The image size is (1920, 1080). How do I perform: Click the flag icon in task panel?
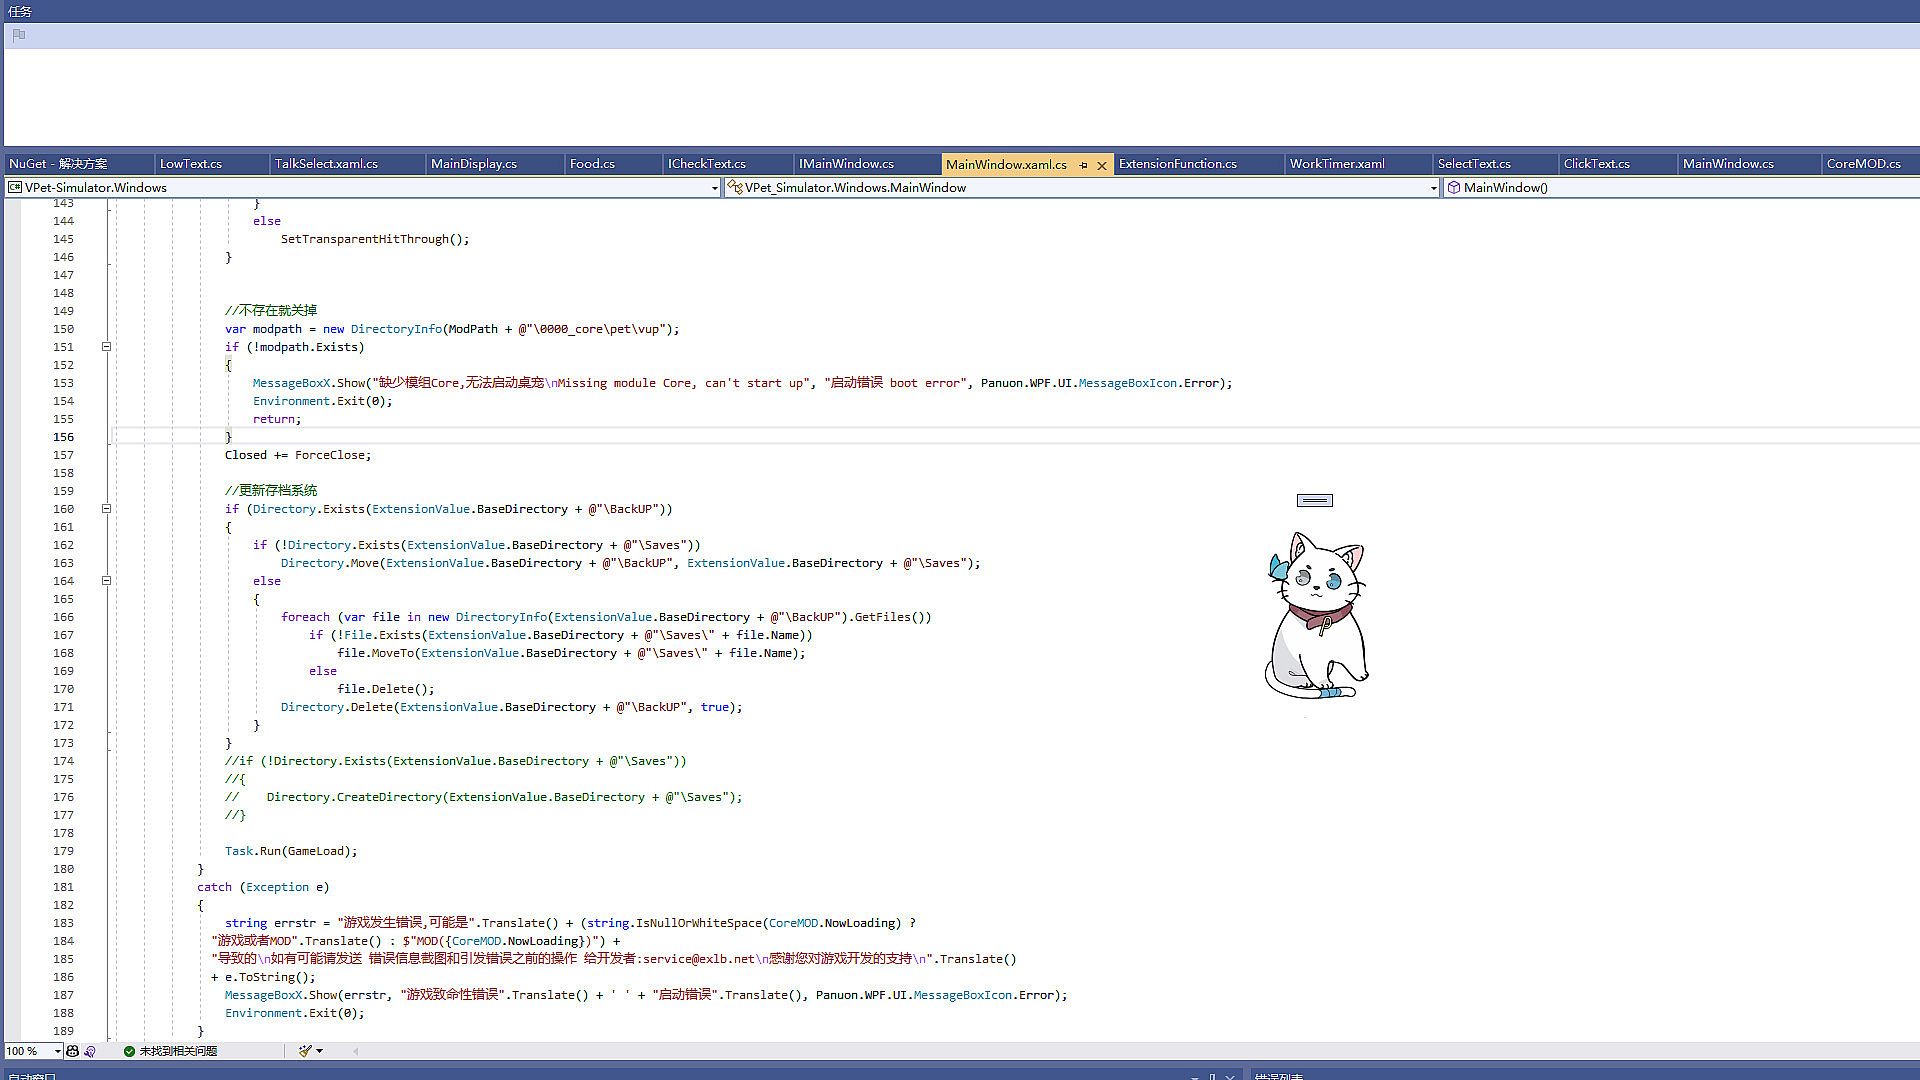click(x=19, y=35)
